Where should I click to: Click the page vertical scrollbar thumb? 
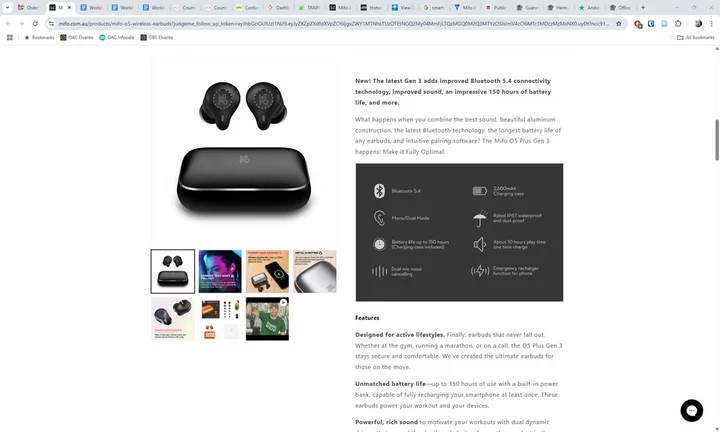pos(716,140)
